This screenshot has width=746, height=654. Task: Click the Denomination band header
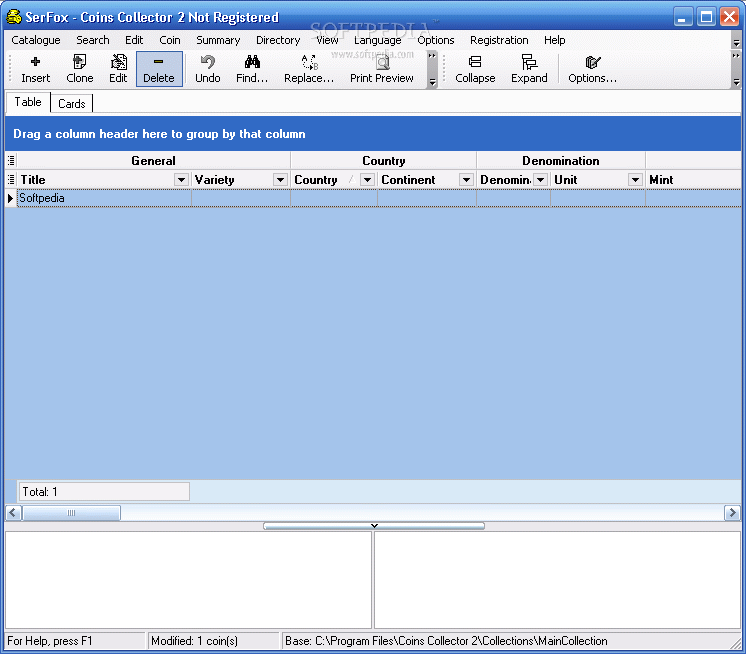point(560,161)
